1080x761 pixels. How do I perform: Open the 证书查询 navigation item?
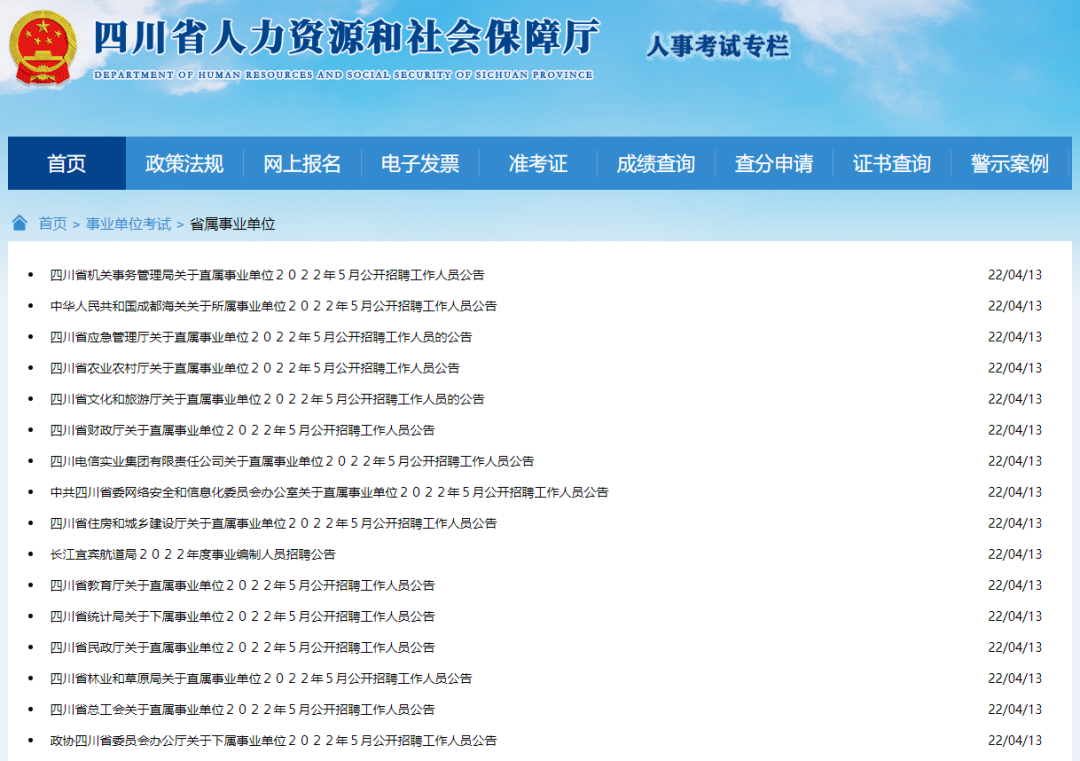coord(892,164)
